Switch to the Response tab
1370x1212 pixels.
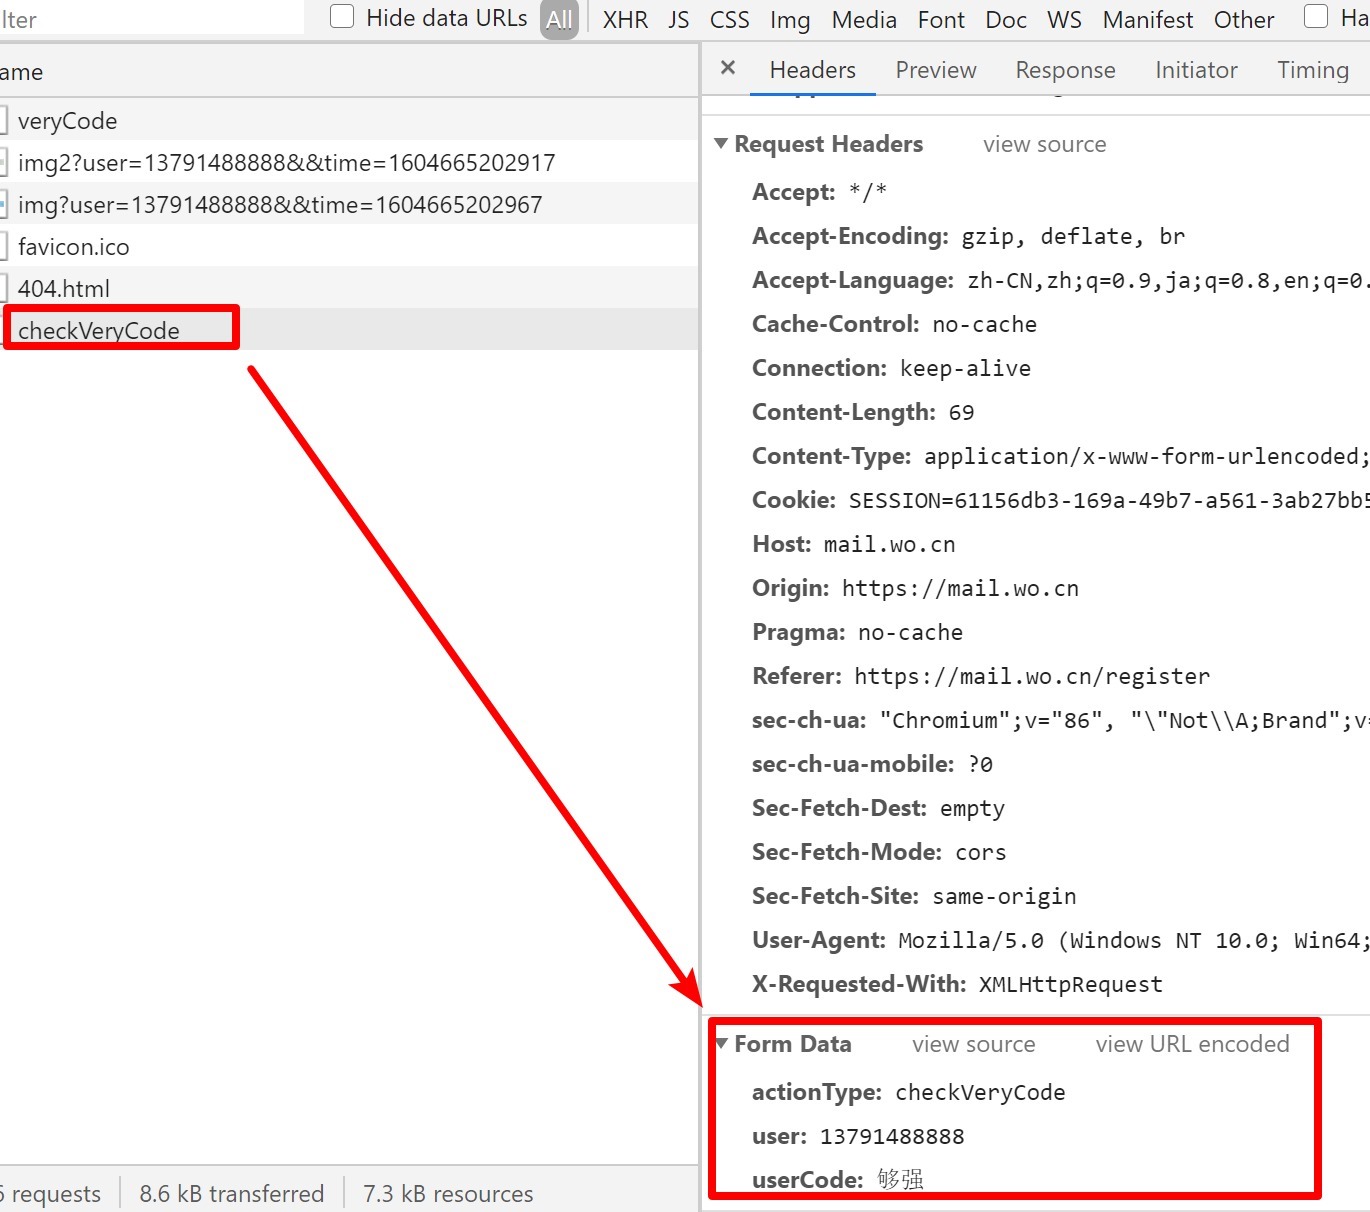(x=1065, y=70)
